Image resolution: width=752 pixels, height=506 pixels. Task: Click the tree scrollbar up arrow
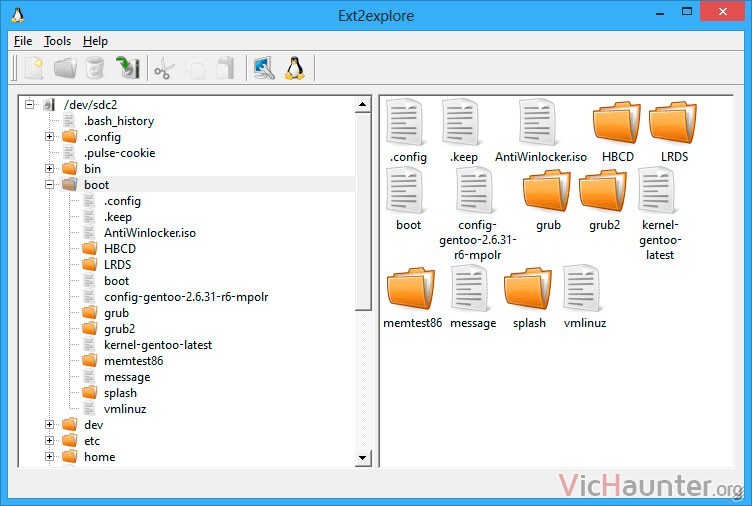[x=363, y=104]
